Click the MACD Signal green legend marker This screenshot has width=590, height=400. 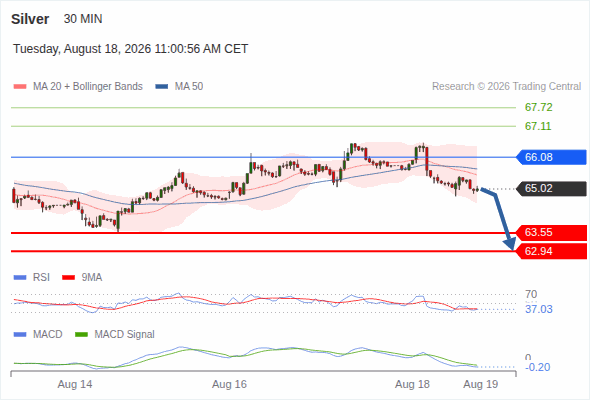(81, 335)
